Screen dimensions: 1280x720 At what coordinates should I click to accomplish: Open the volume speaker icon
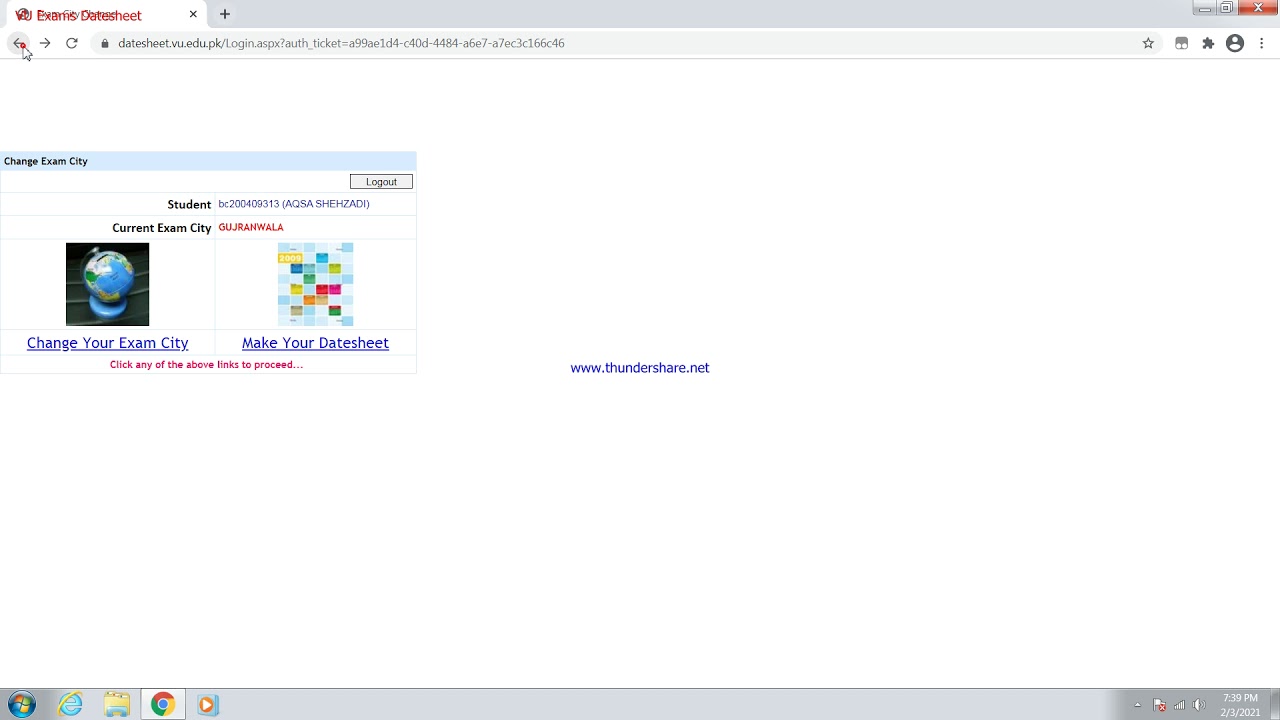pyautogui.click(x=1199, y=705)
